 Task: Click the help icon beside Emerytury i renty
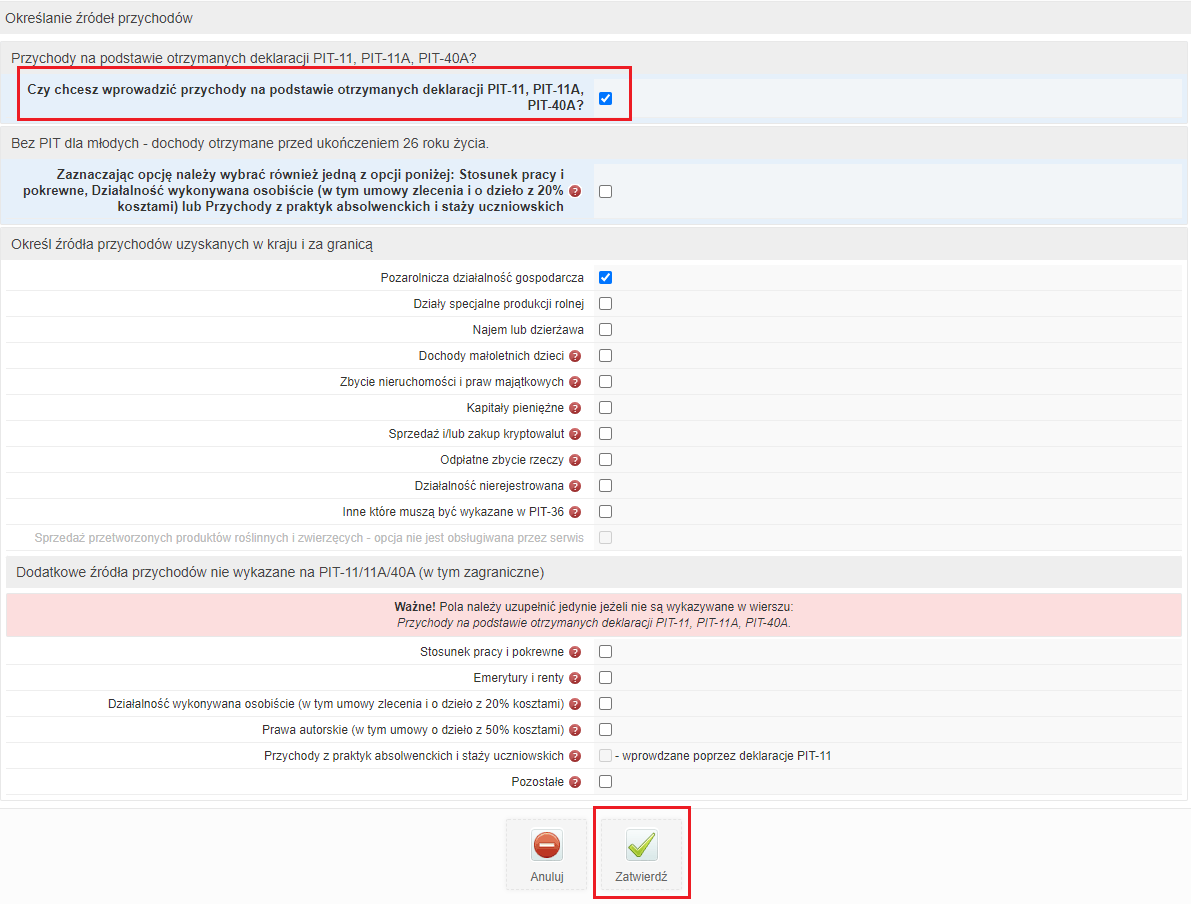[575, 678]
